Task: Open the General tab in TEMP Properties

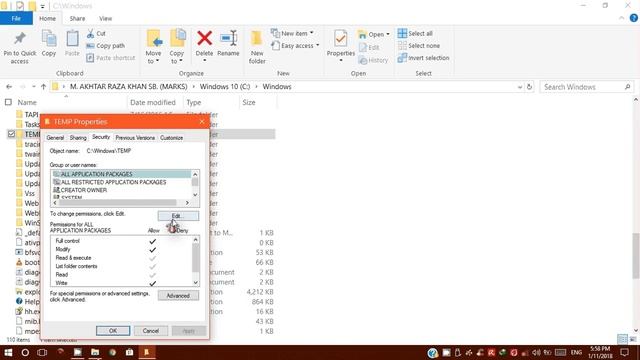Action: pyautogui.click(x=55, y=138)
